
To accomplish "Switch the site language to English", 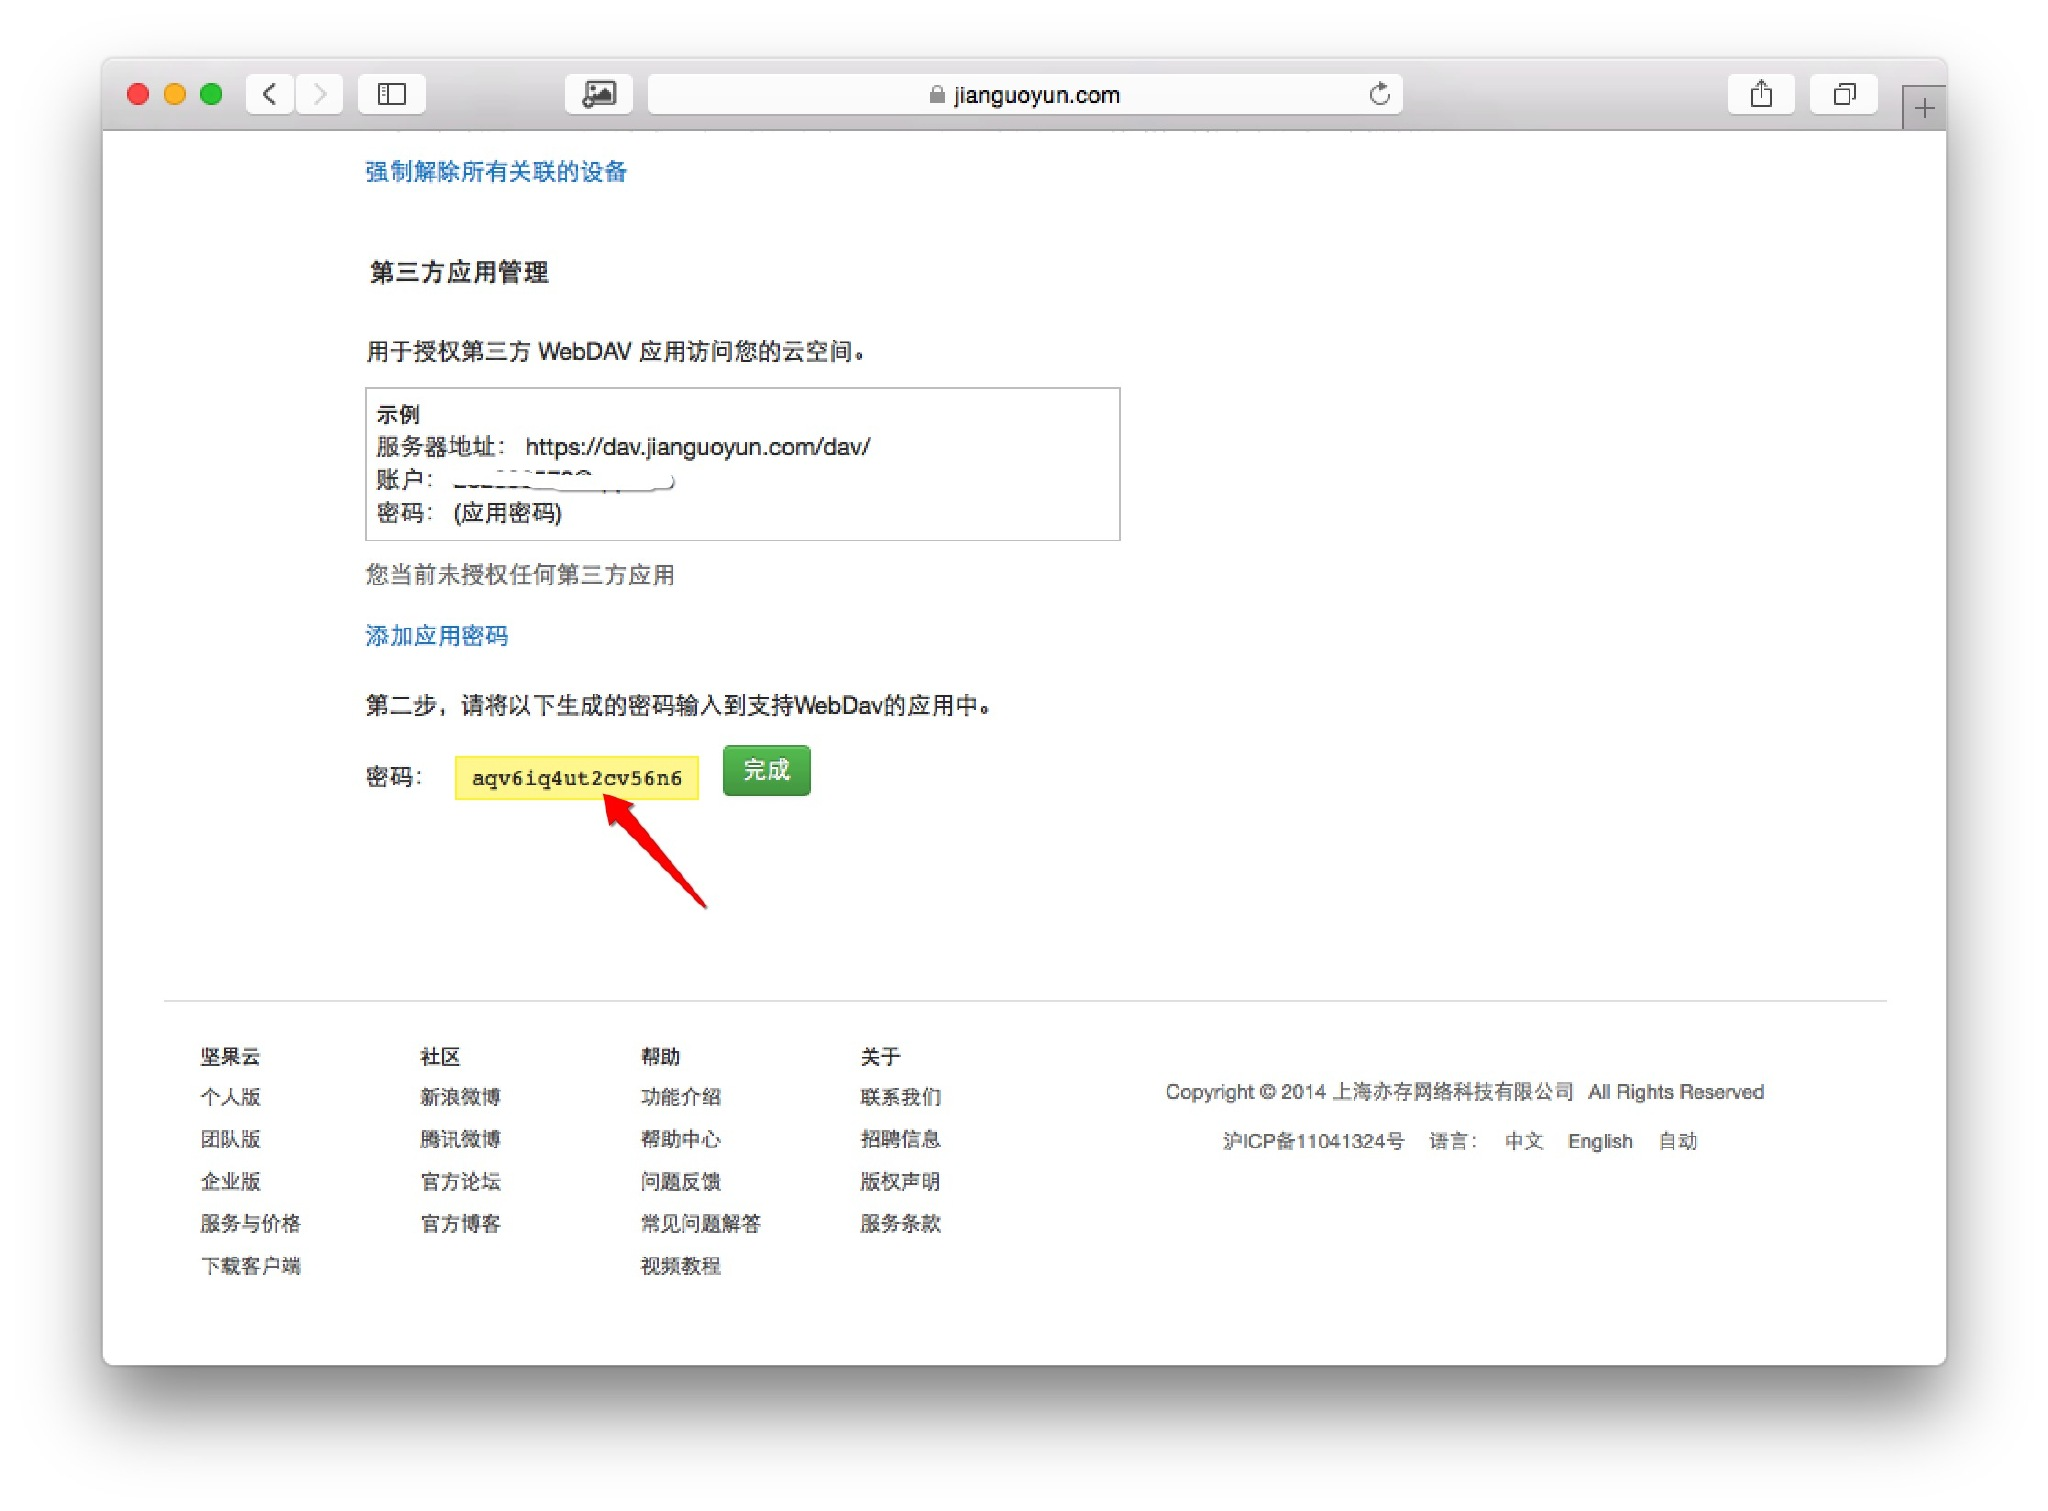I will [x=1599, y=1140].
